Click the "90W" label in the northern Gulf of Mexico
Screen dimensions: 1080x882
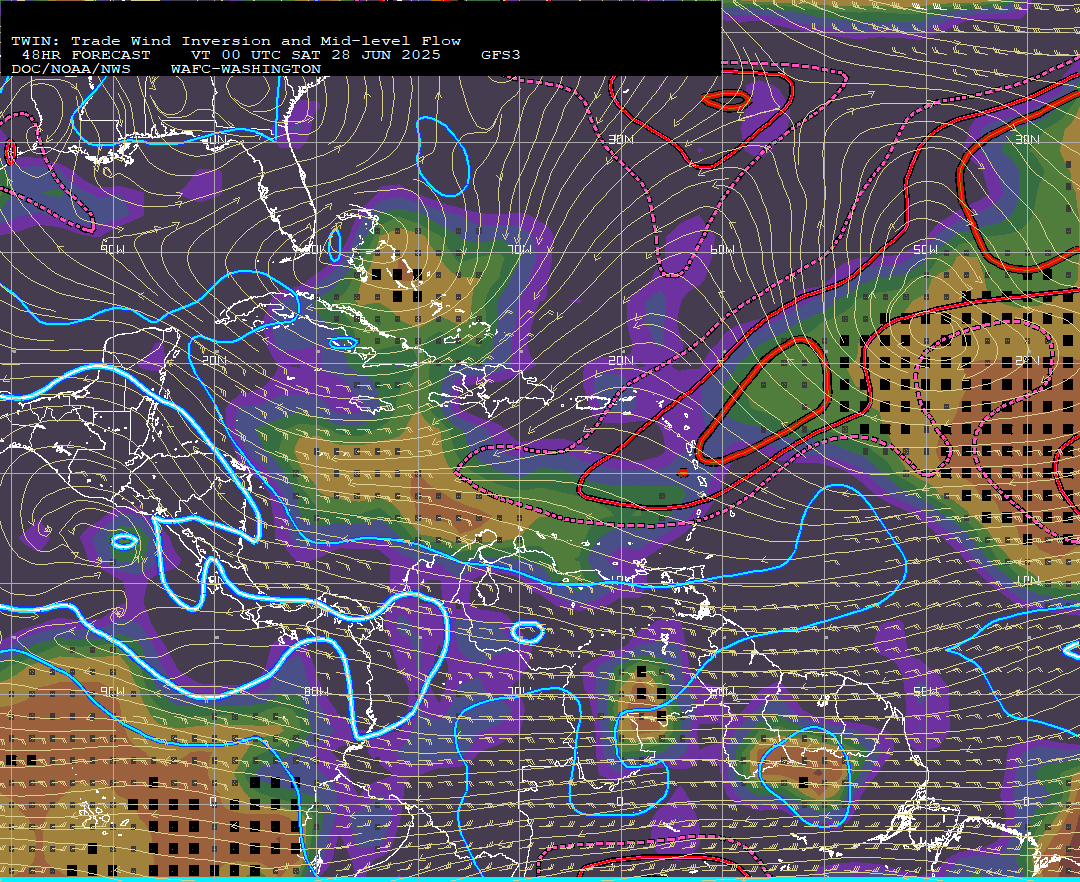pos(113,249)
